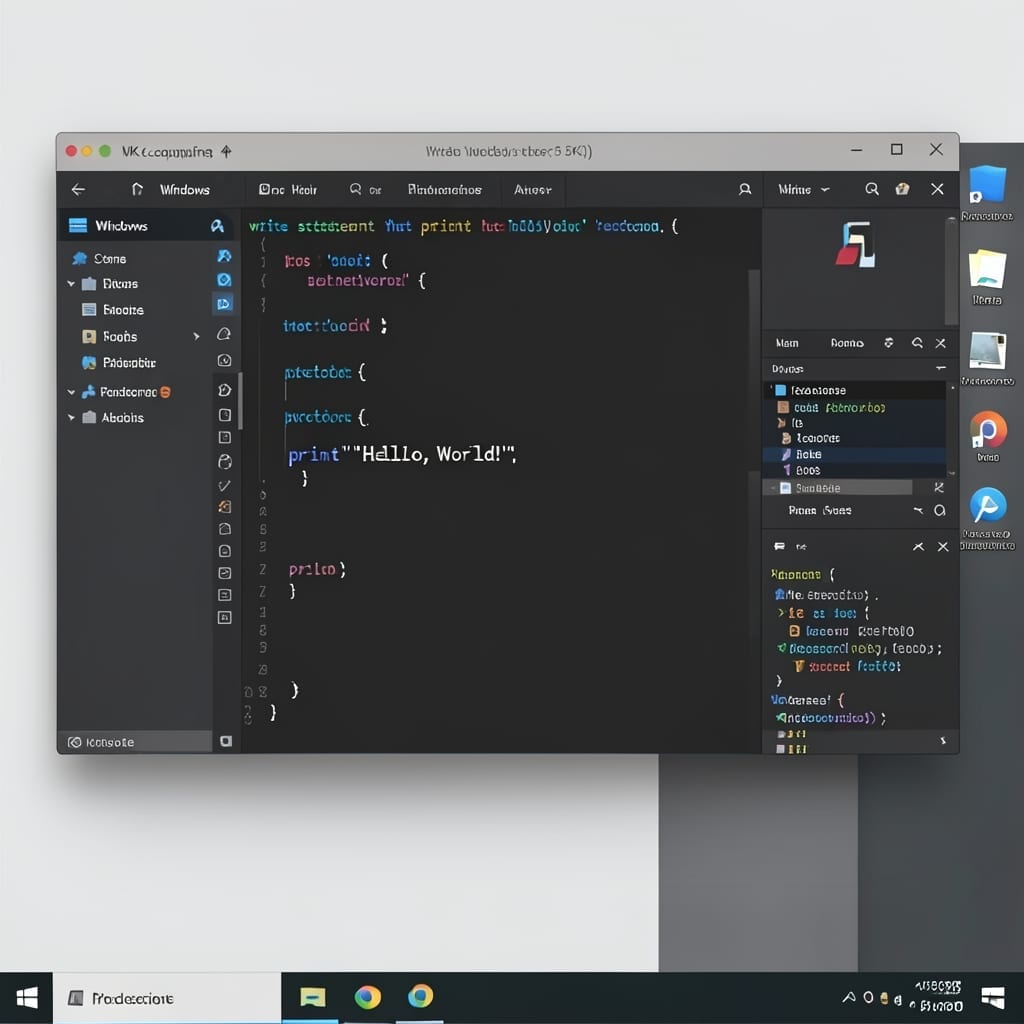Click the back arrow in the toolbar
This screenshot has height=1024, width=1024.
coord(78,189)
